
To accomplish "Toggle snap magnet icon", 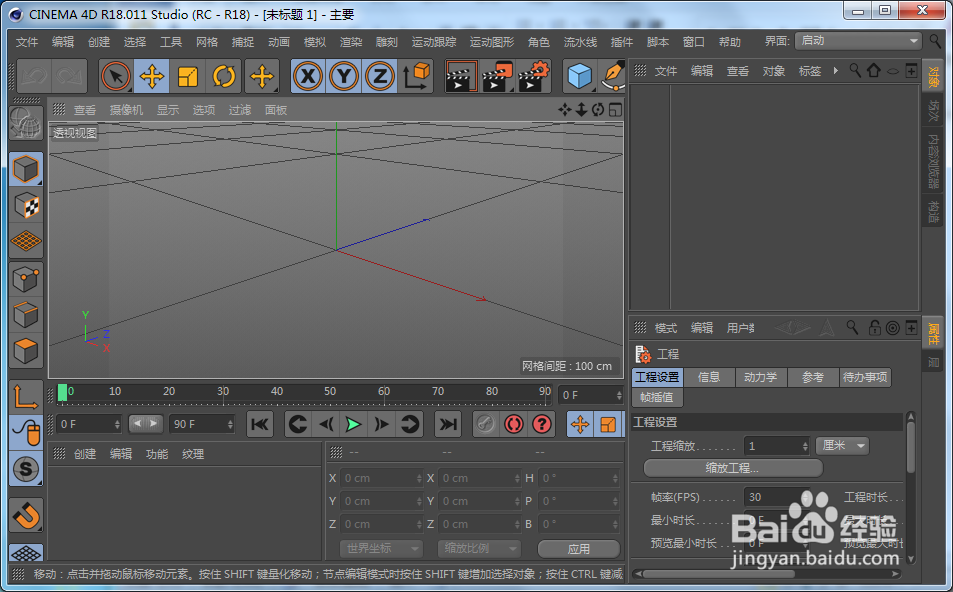I will pos(26,515).
